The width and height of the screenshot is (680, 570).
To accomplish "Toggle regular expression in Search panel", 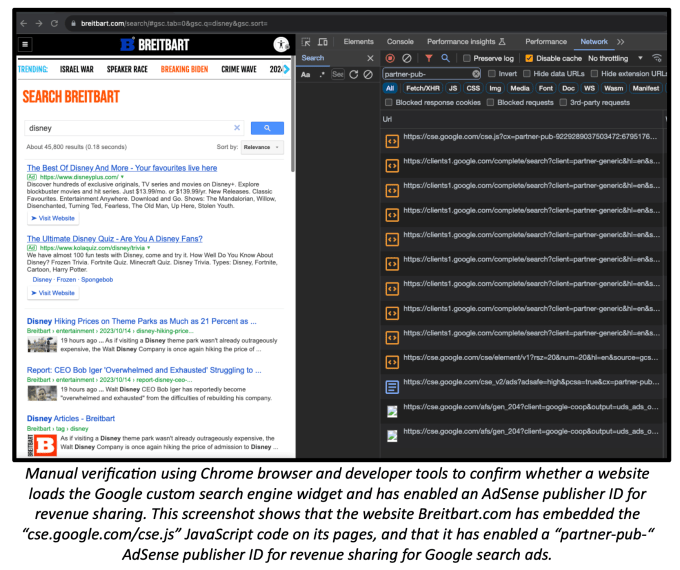I will [322, 75].
